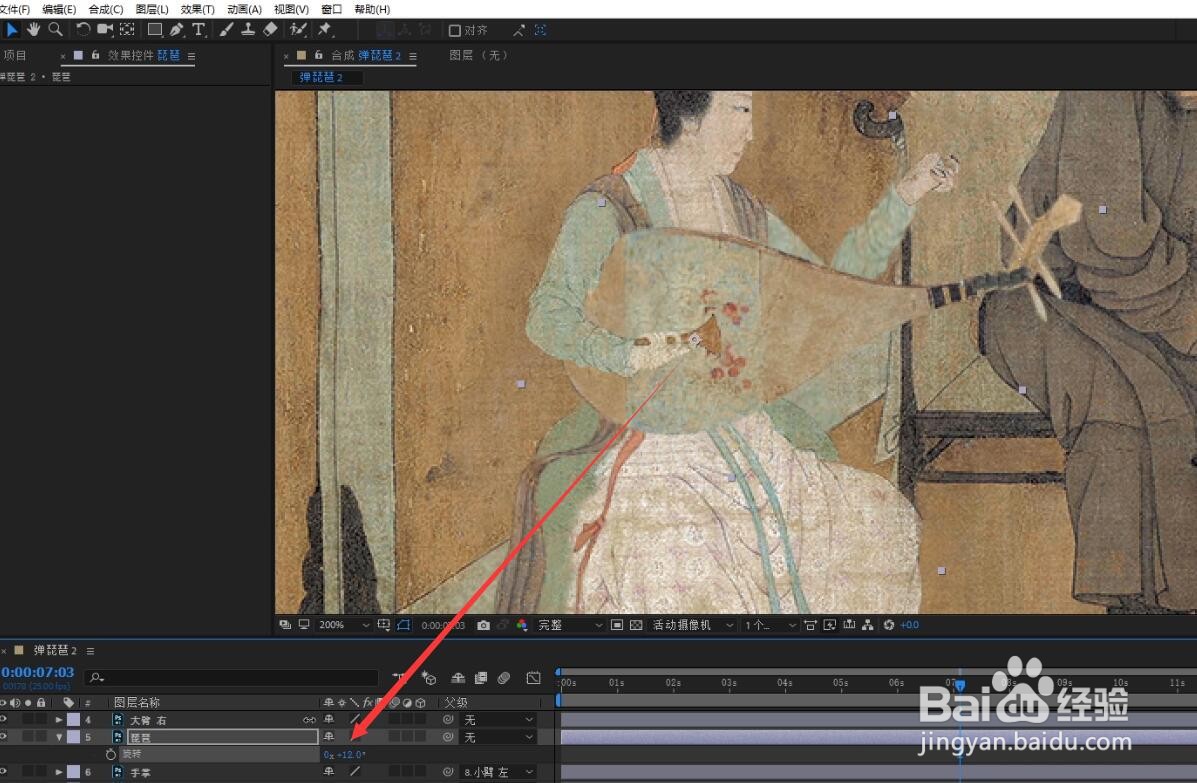Select the Brush tool
The image size is (1197, 783).
point(226,30)
